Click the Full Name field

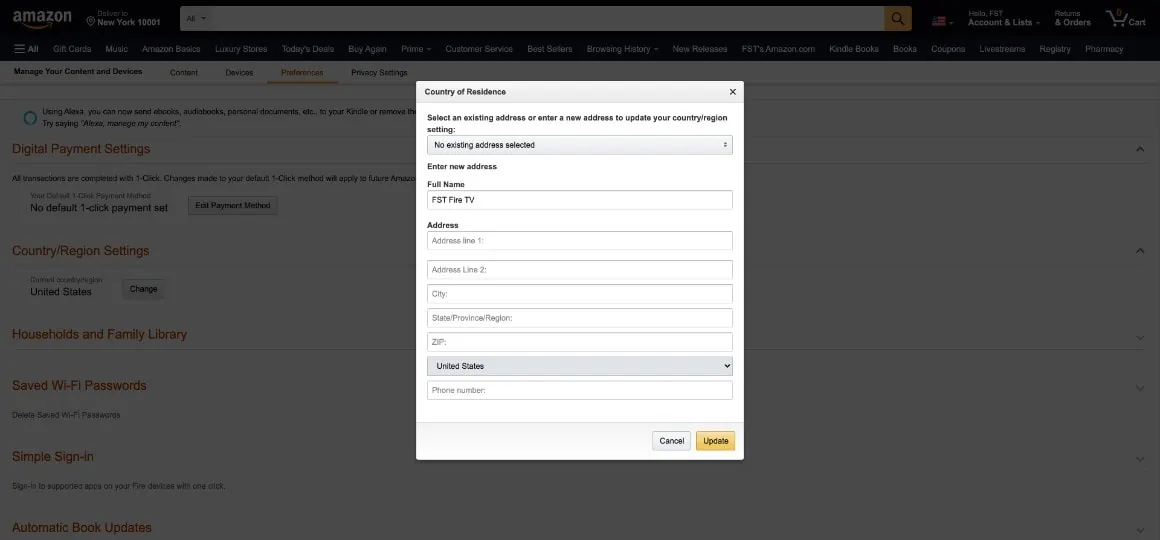tap(579, 200)
